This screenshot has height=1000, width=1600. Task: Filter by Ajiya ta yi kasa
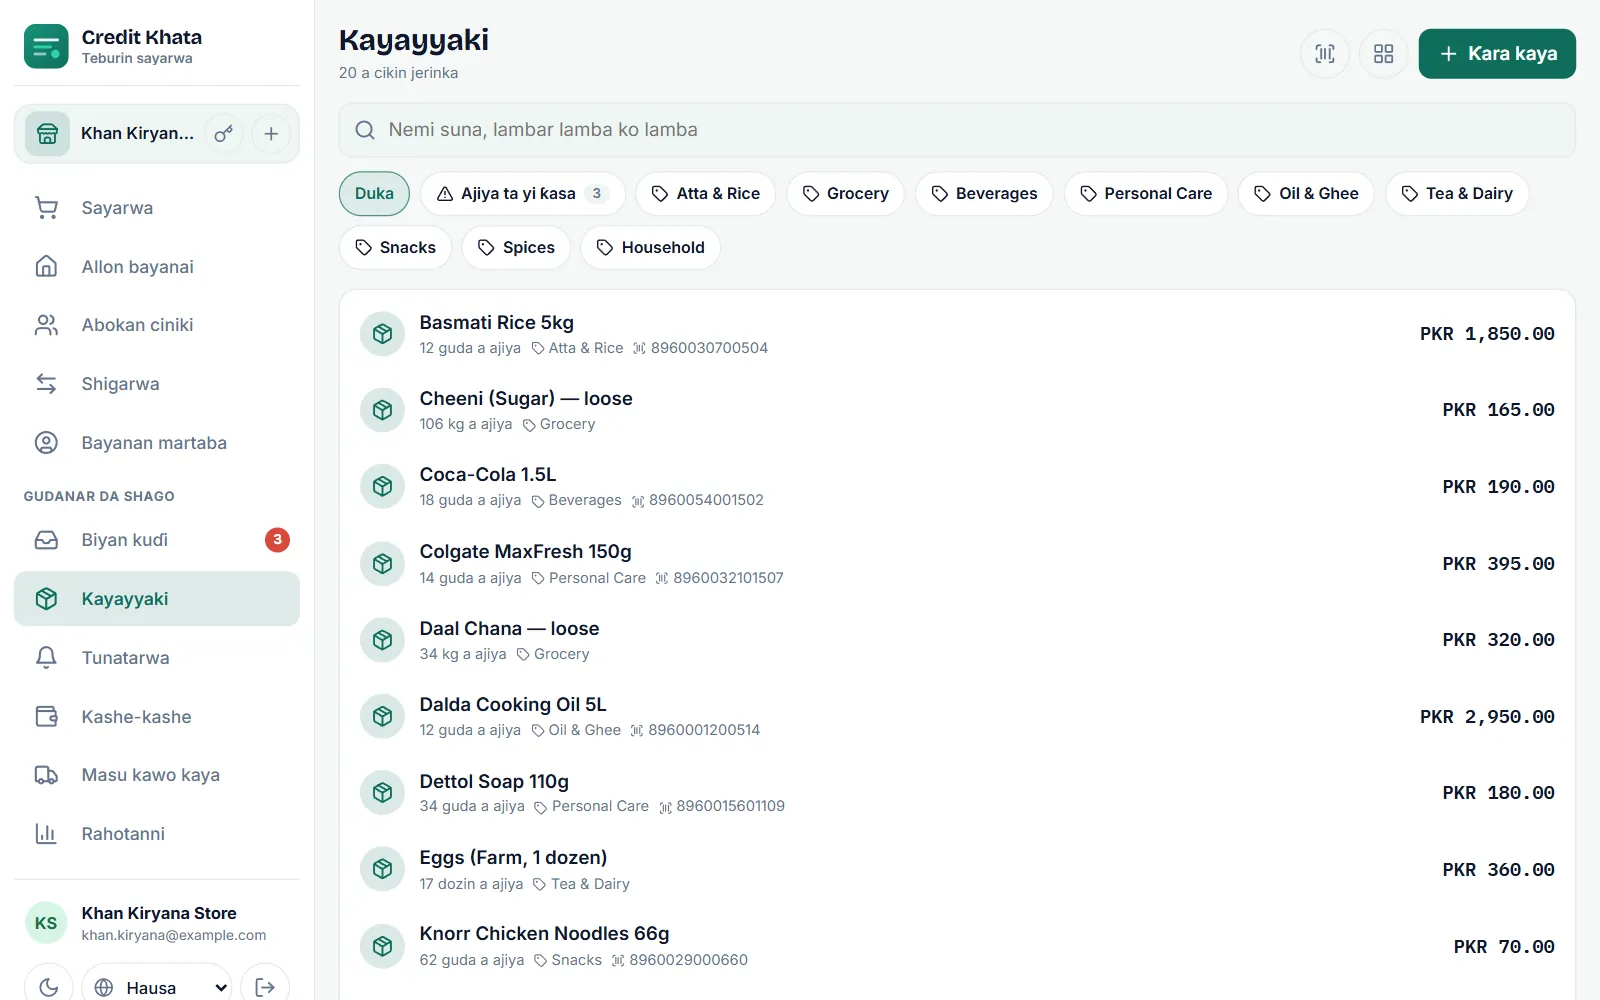pyautogui.click(x=523, y=194)
